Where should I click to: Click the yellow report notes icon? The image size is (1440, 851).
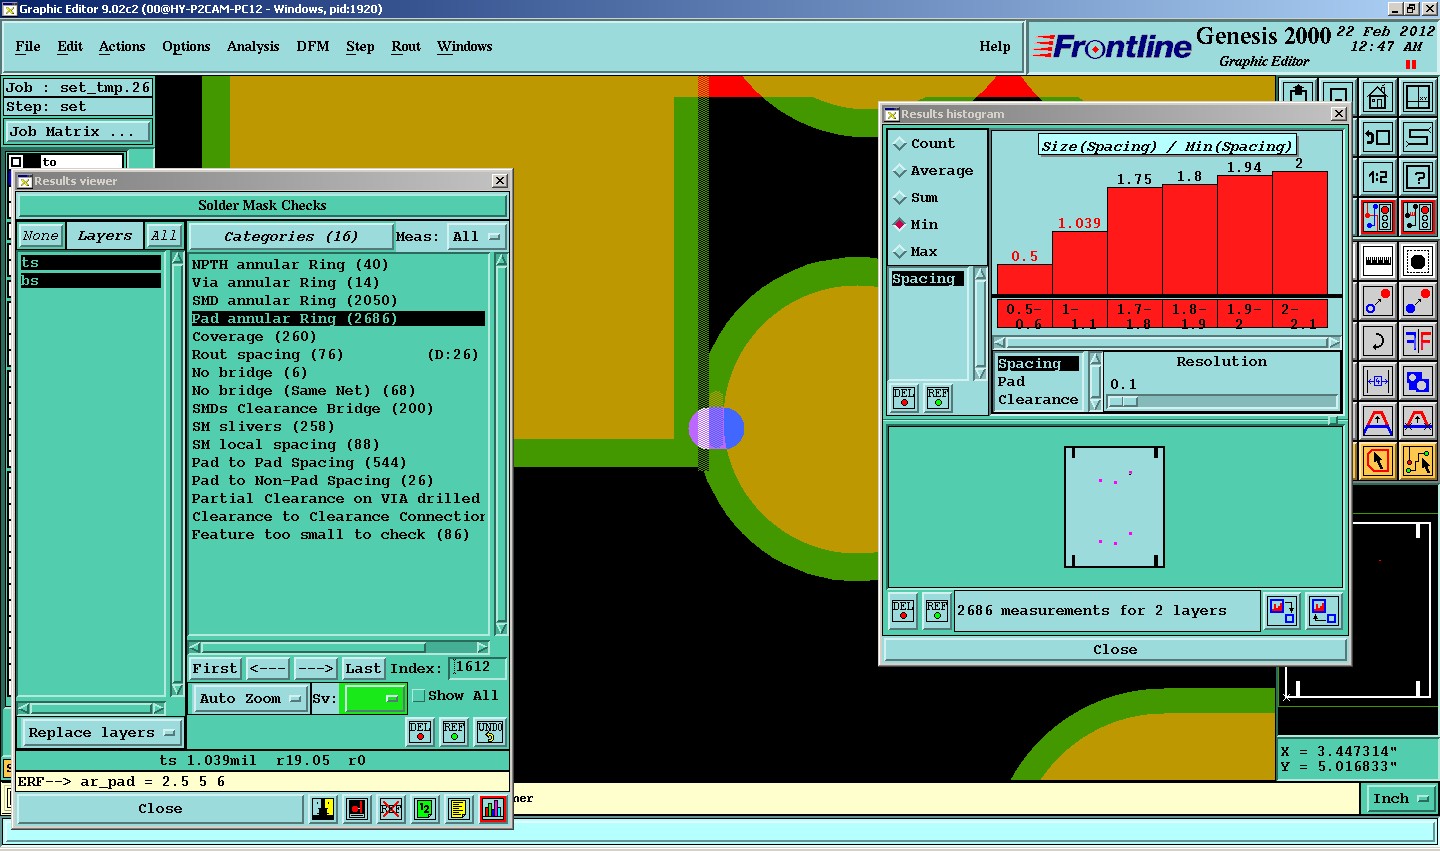point(459,809)
